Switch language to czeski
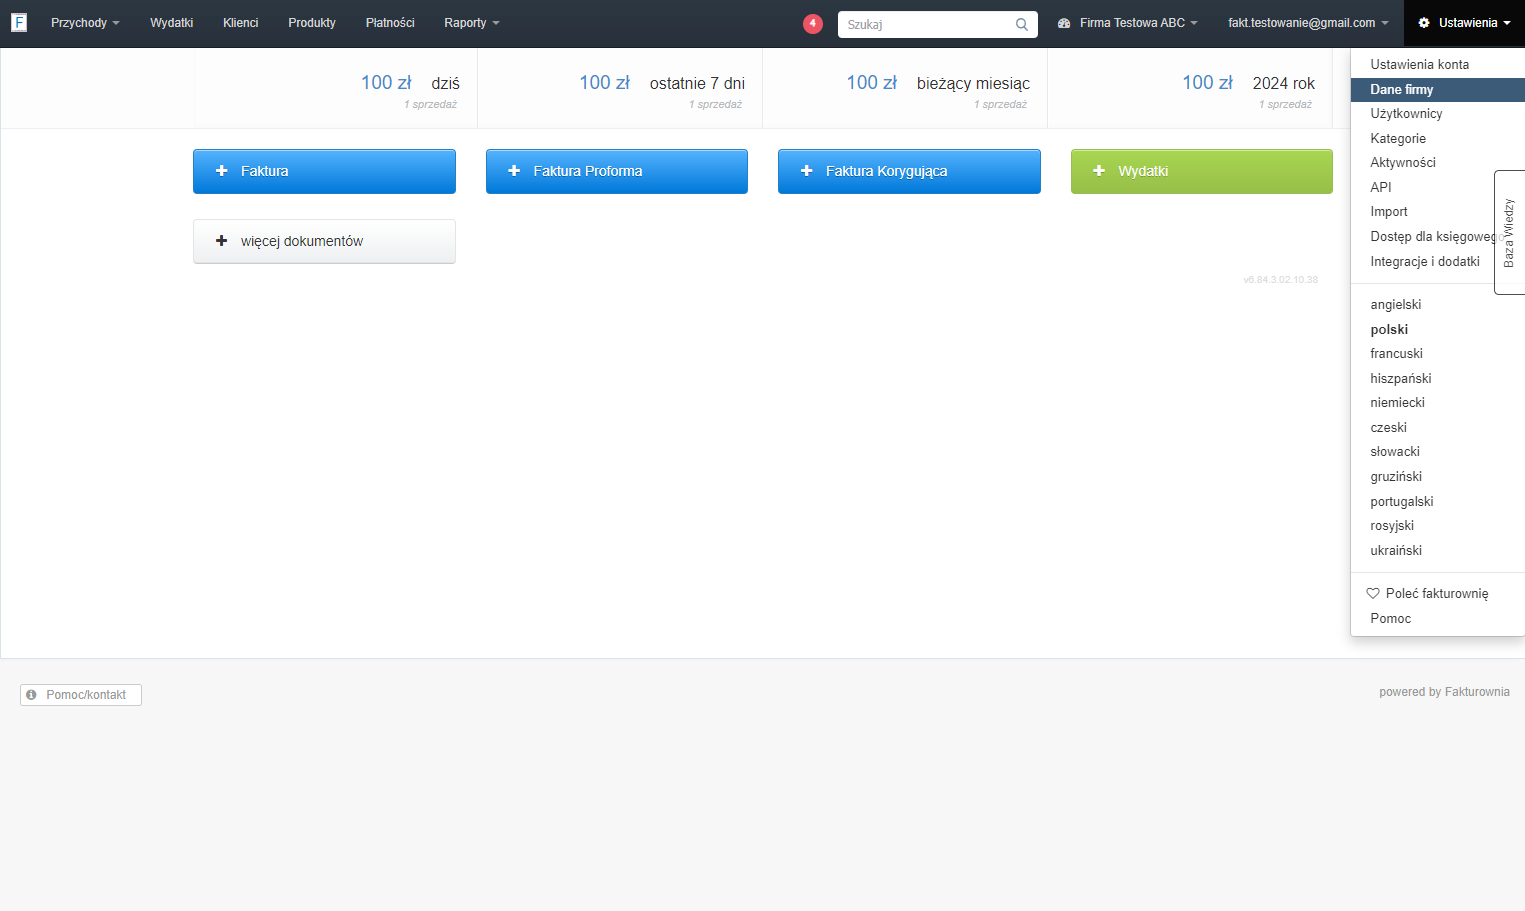 (1437, 427)
